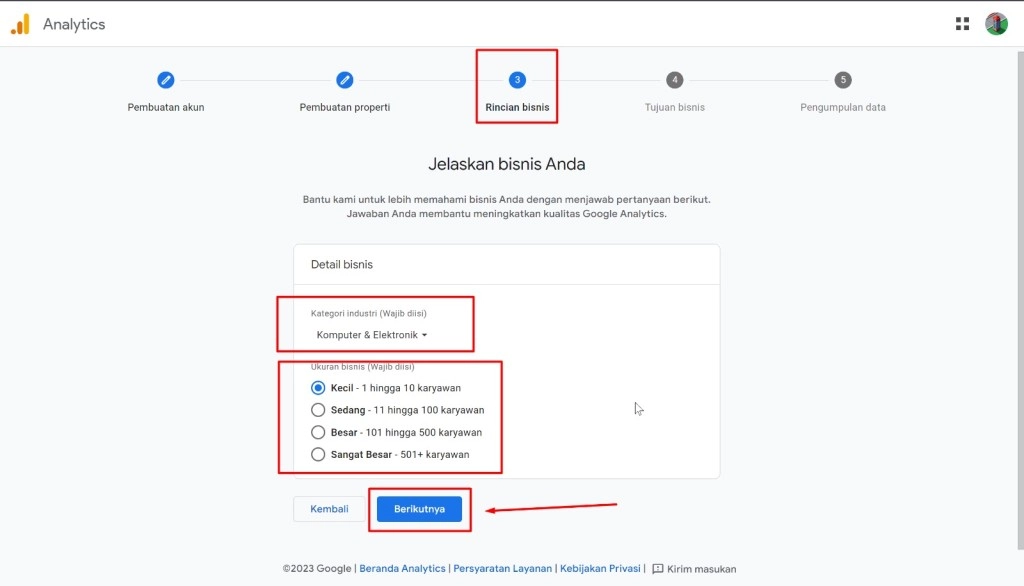Click the step 5 circle icon
1024x586 pixels.
click(843, 80)
